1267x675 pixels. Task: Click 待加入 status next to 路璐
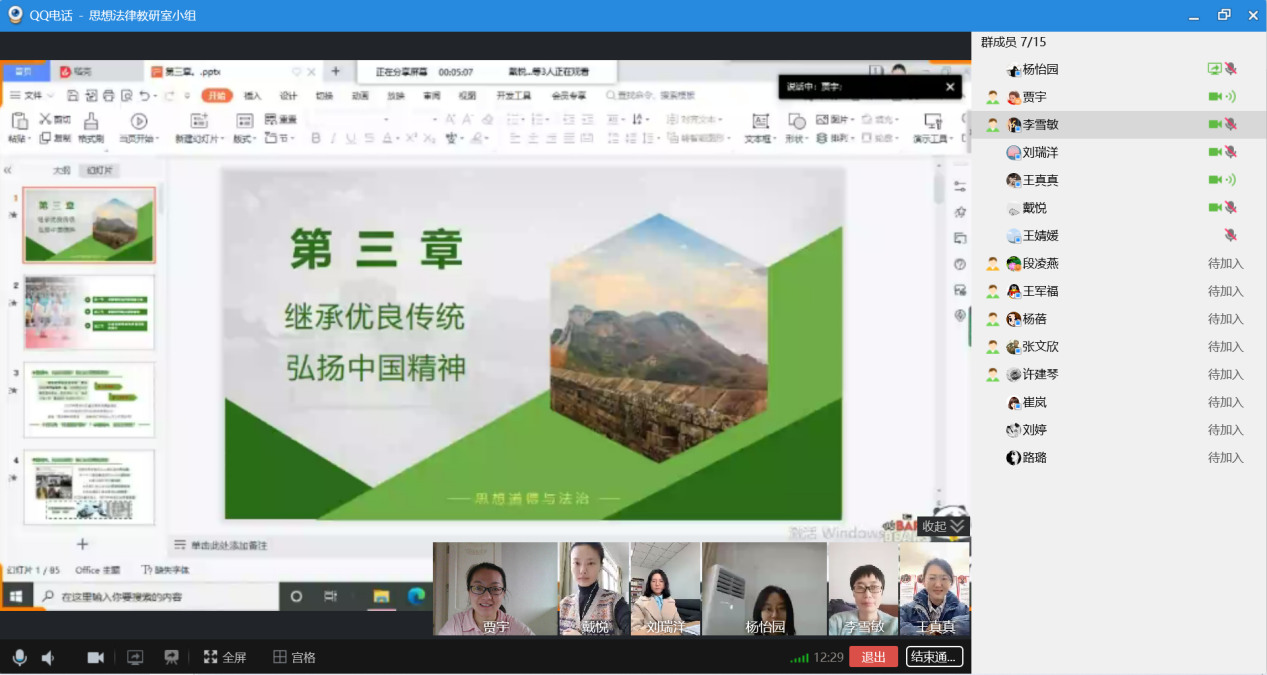pyautogui.click(x=1226, y=457)
